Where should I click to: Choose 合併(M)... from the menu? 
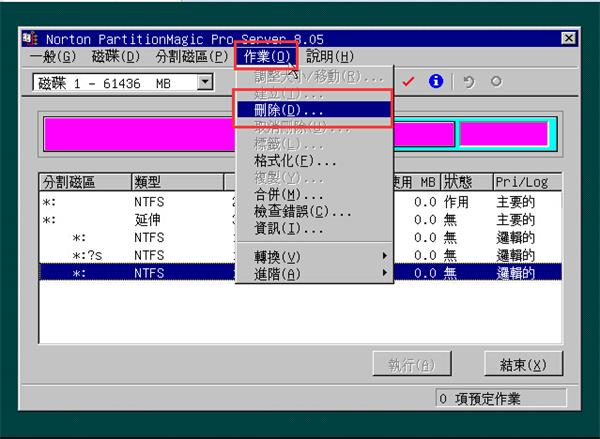[314, 194]
